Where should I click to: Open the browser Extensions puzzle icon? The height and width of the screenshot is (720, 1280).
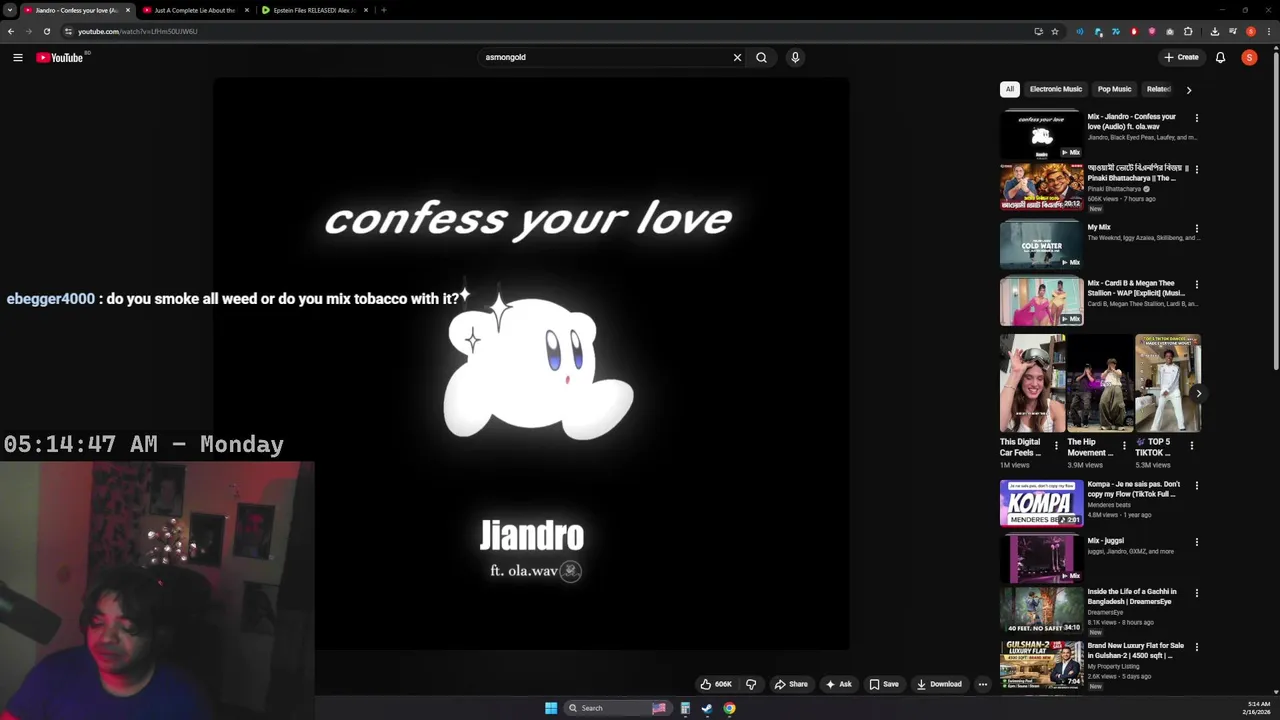(1188, 31)
